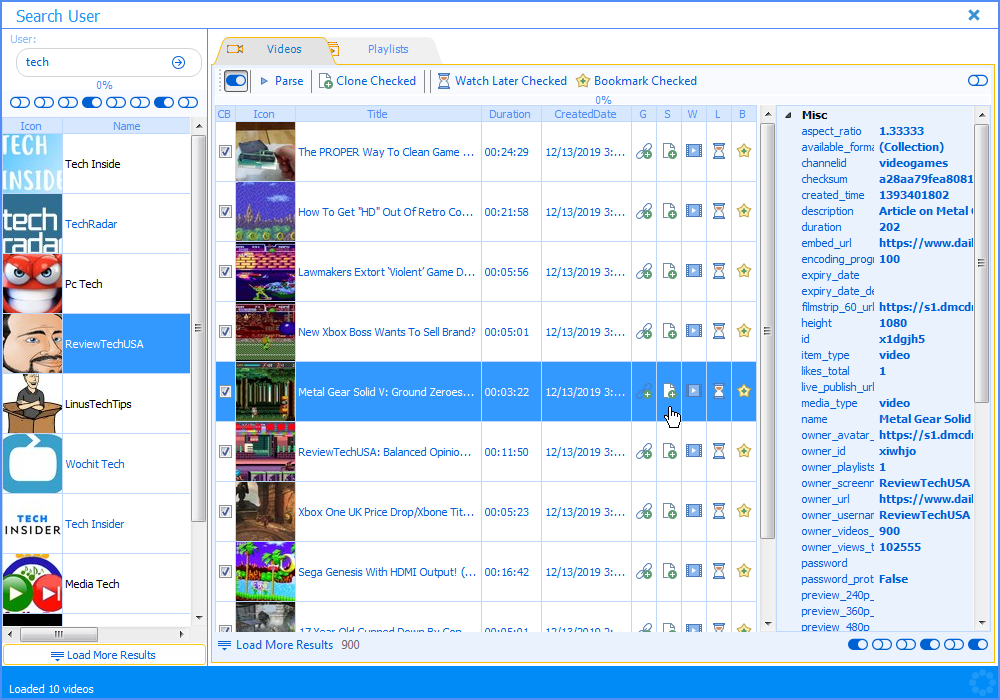Click user list vertical scrollbar down arrow
This screenshot has width=1000, height=700.
coord(199,618)
